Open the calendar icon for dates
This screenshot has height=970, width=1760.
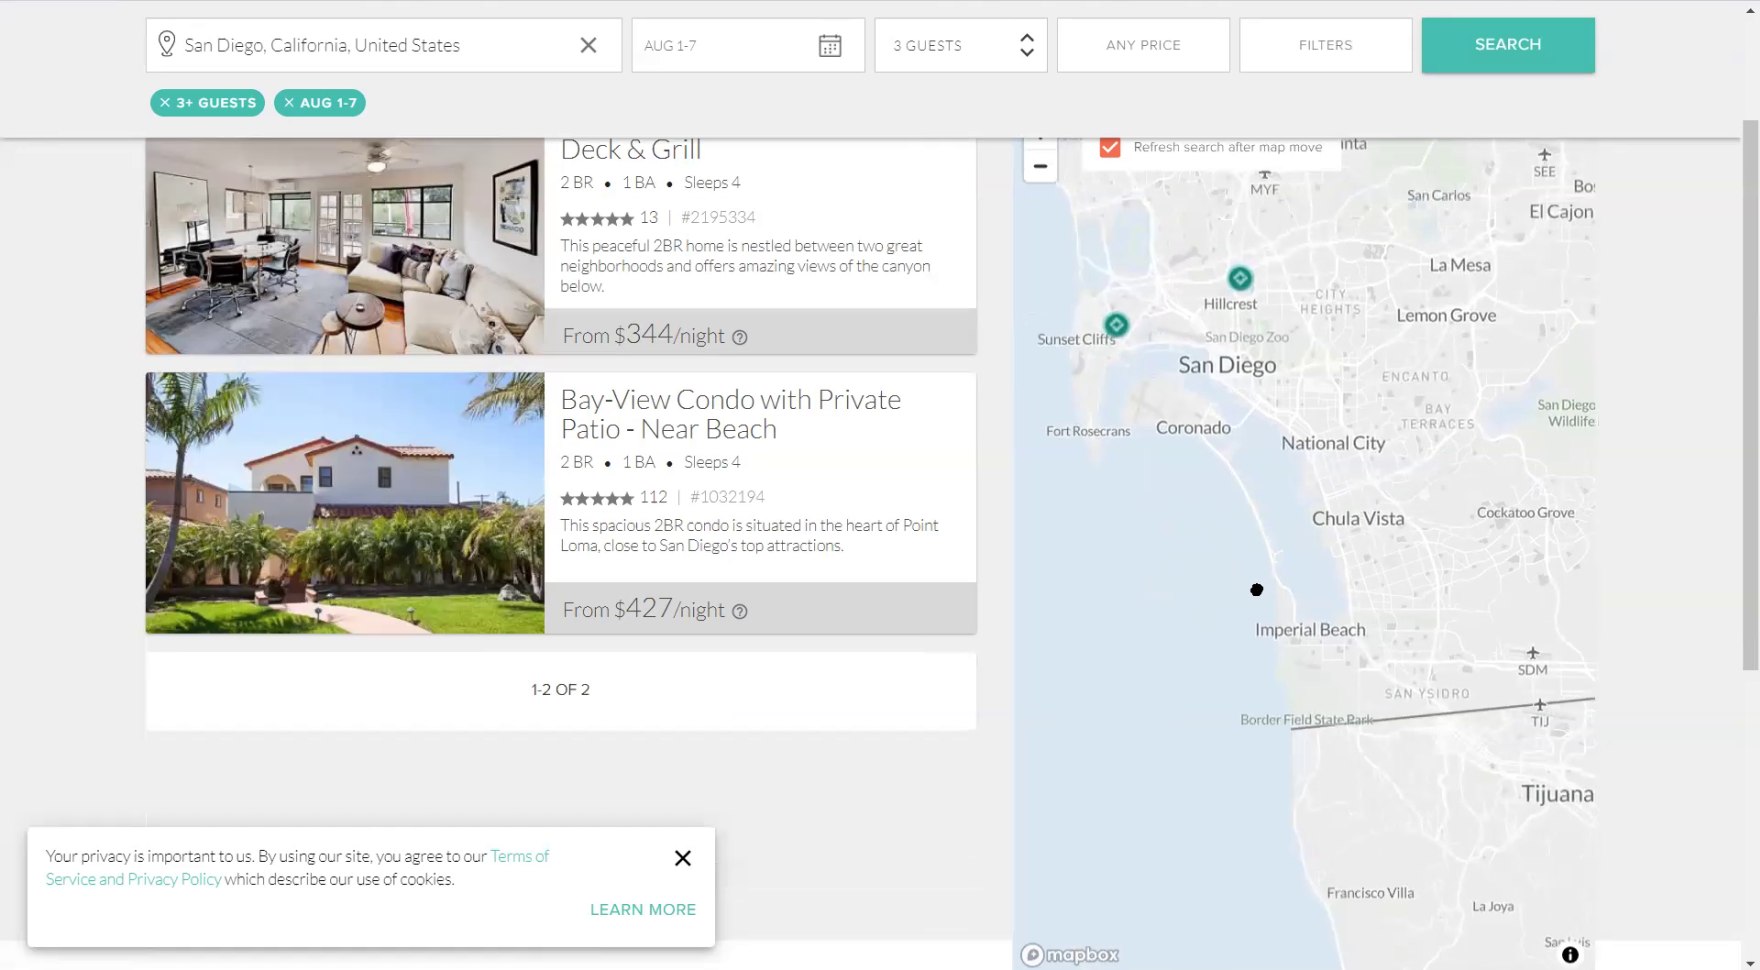829,46
